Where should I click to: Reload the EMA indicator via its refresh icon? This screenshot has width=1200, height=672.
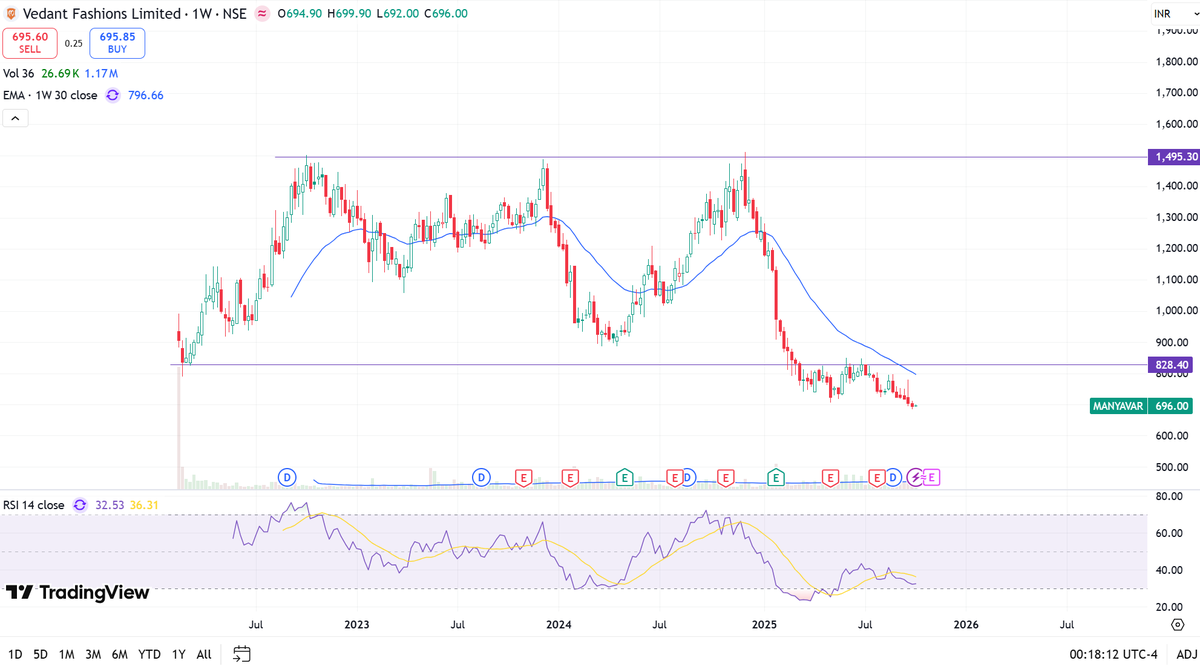tap(112, 95)
